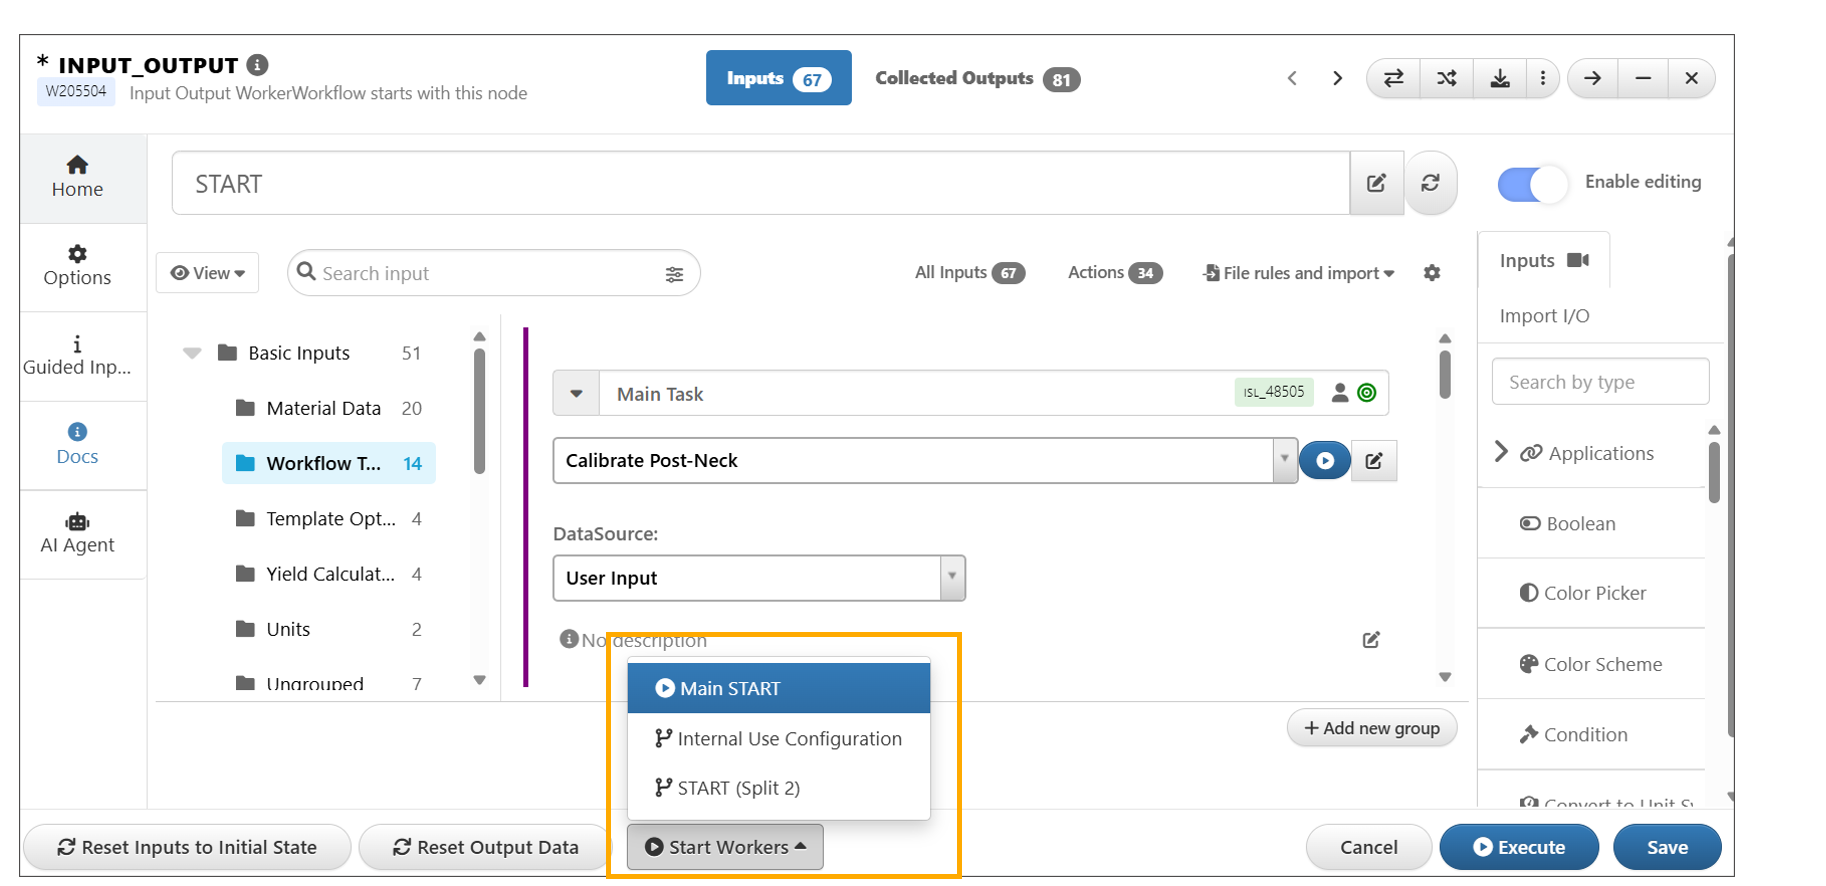
Task: Click the refresh icon beside START field
Action: pyautogui.click(x=1430, y=183)
